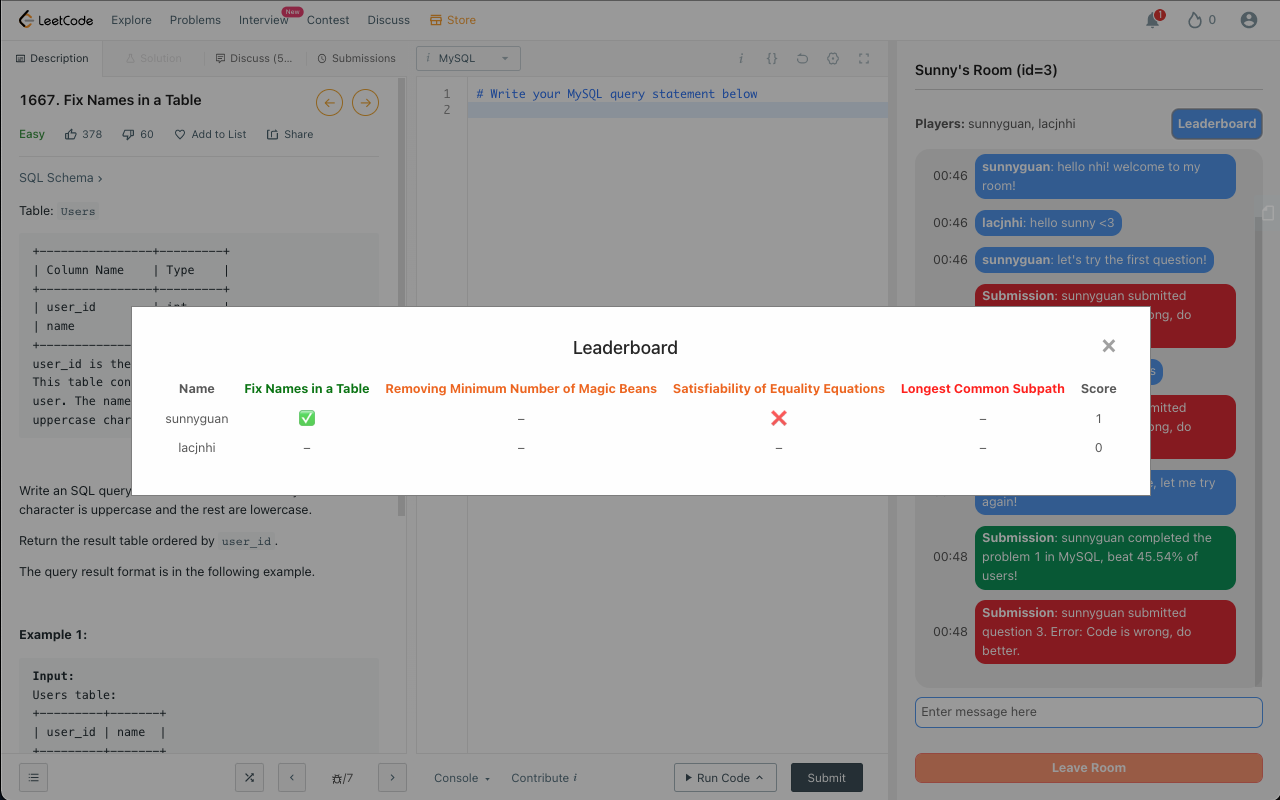Screen dimensions: 1280x800
Task: Click sunnyguan name in leaderboard
Action: [197, 419]
